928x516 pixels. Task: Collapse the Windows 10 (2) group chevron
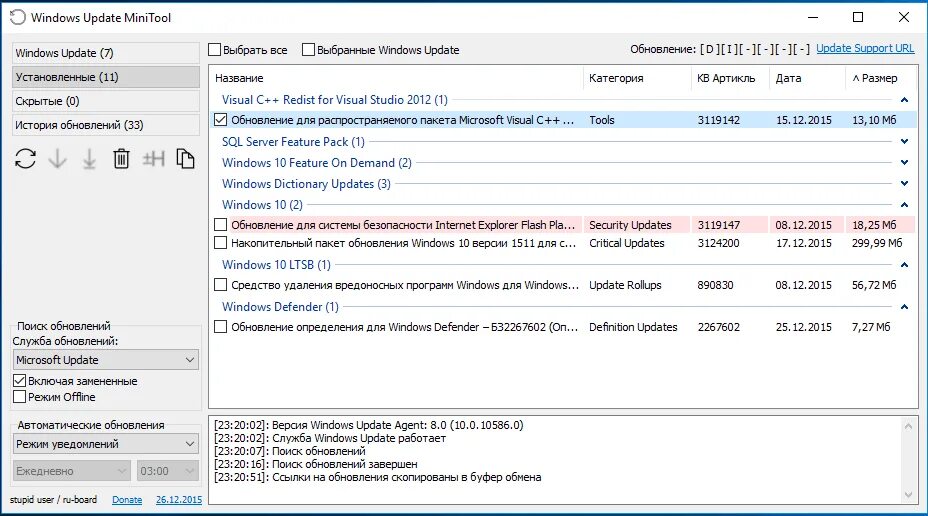coord(904,205)
